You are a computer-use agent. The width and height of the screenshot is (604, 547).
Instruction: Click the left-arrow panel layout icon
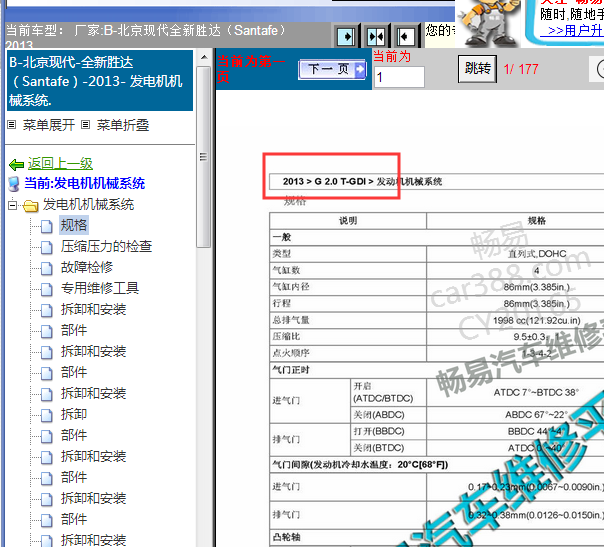pyautogui.click(x=406, y=37)
